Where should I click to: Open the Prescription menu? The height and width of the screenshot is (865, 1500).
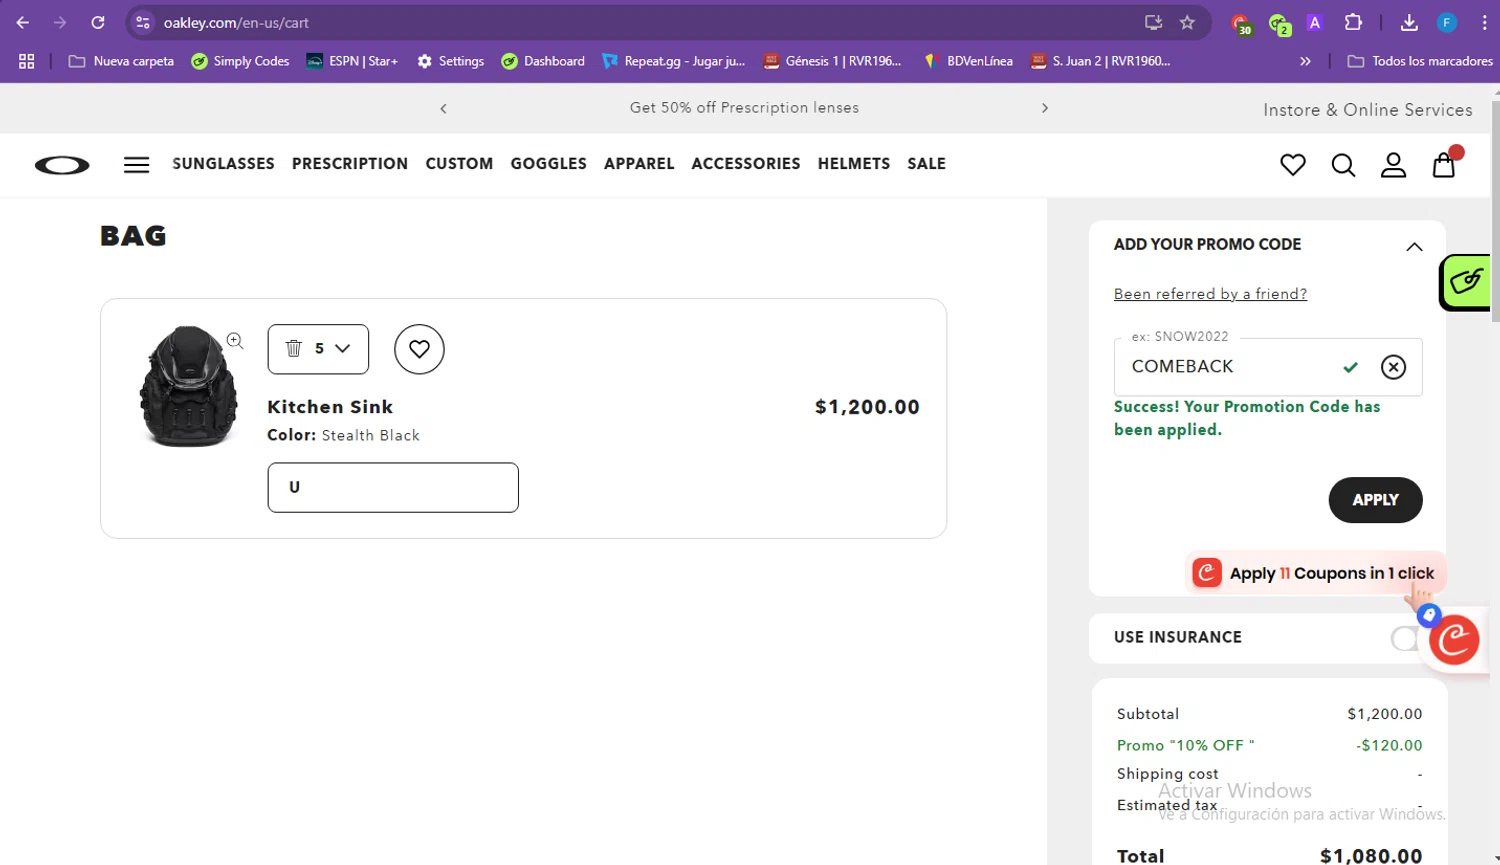(x=350, y=164)
